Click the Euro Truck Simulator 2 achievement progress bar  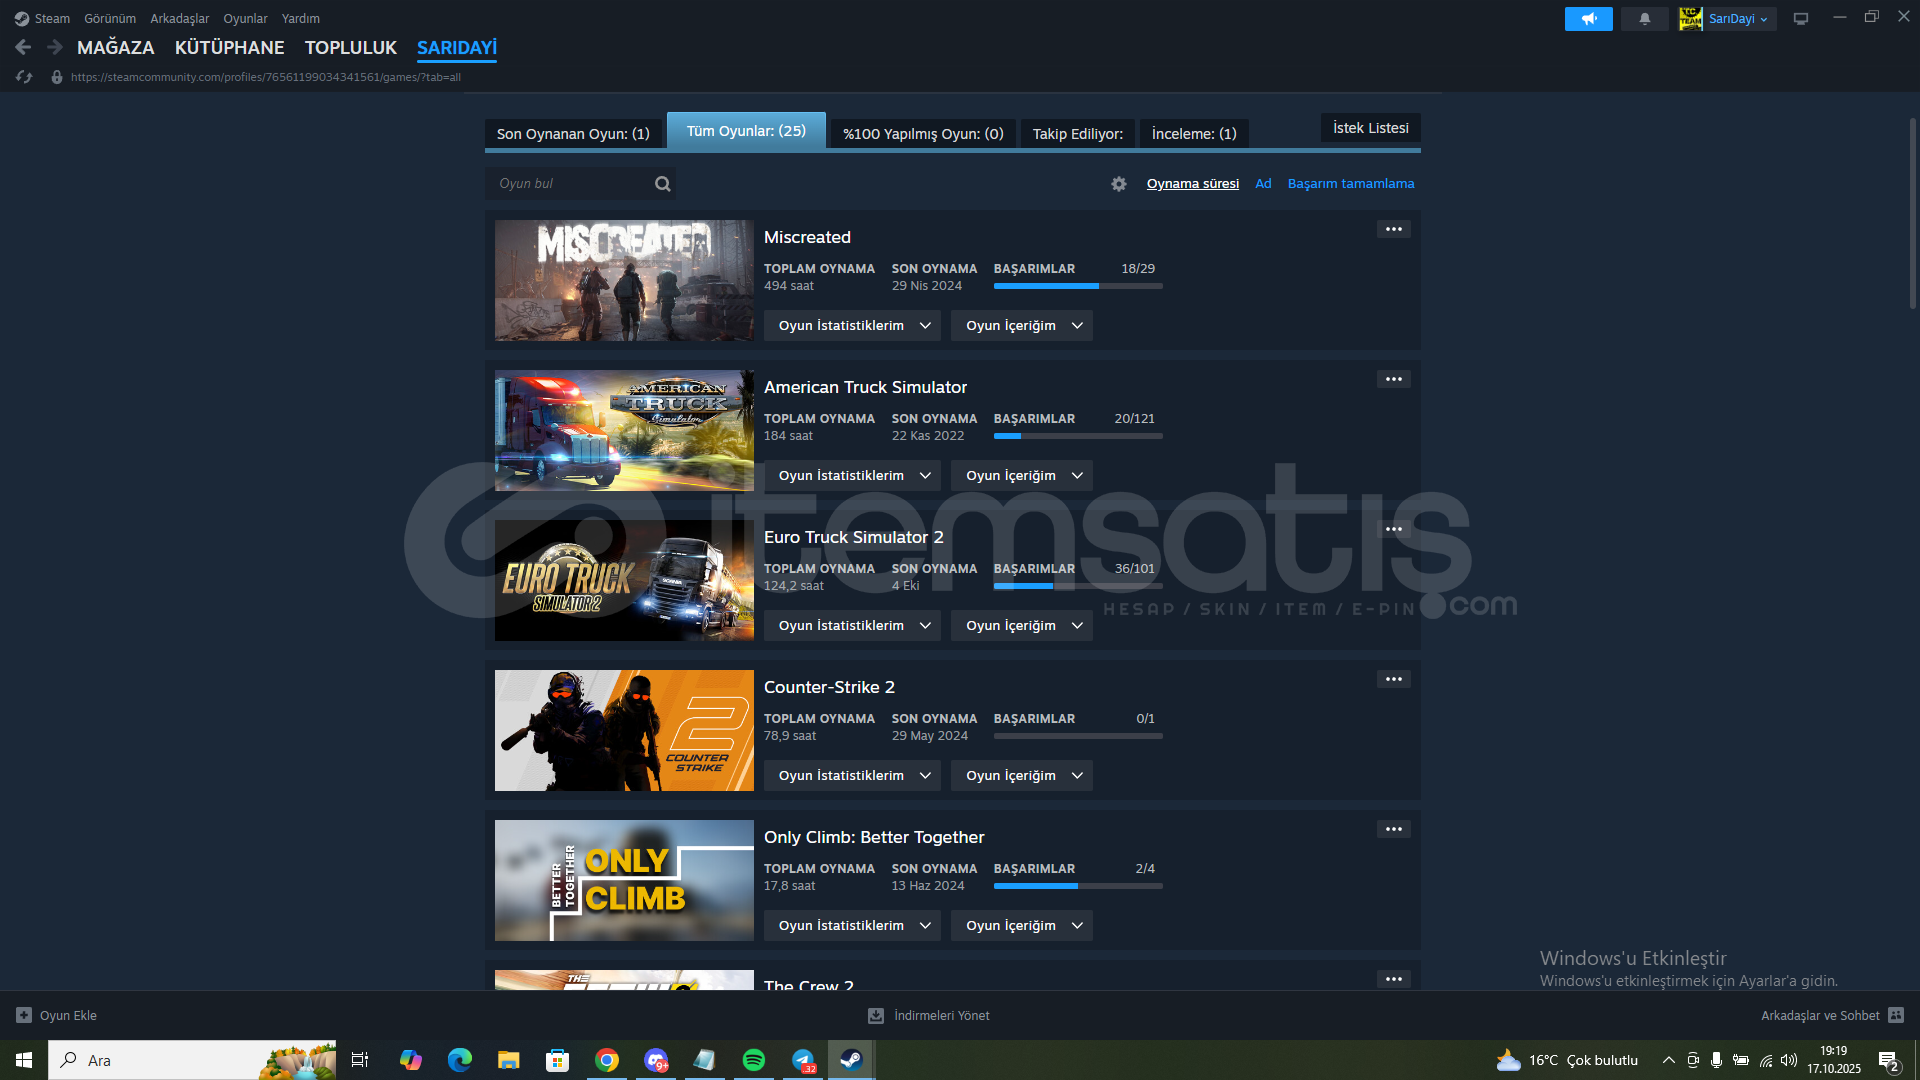pos(1077,586)
